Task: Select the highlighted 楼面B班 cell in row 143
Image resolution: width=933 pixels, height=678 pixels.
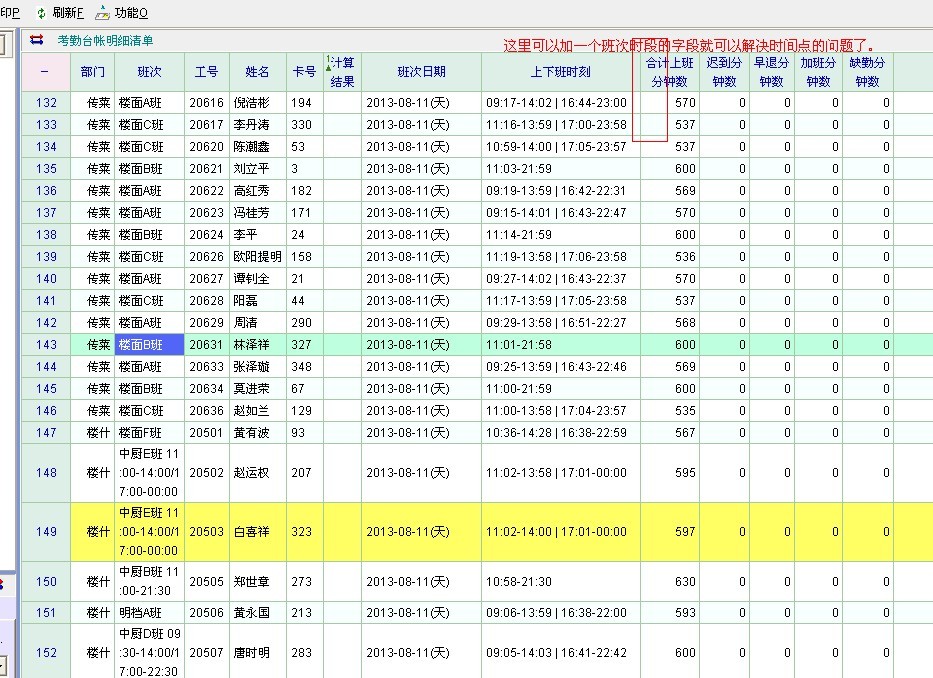Action: tap(149, 345)
